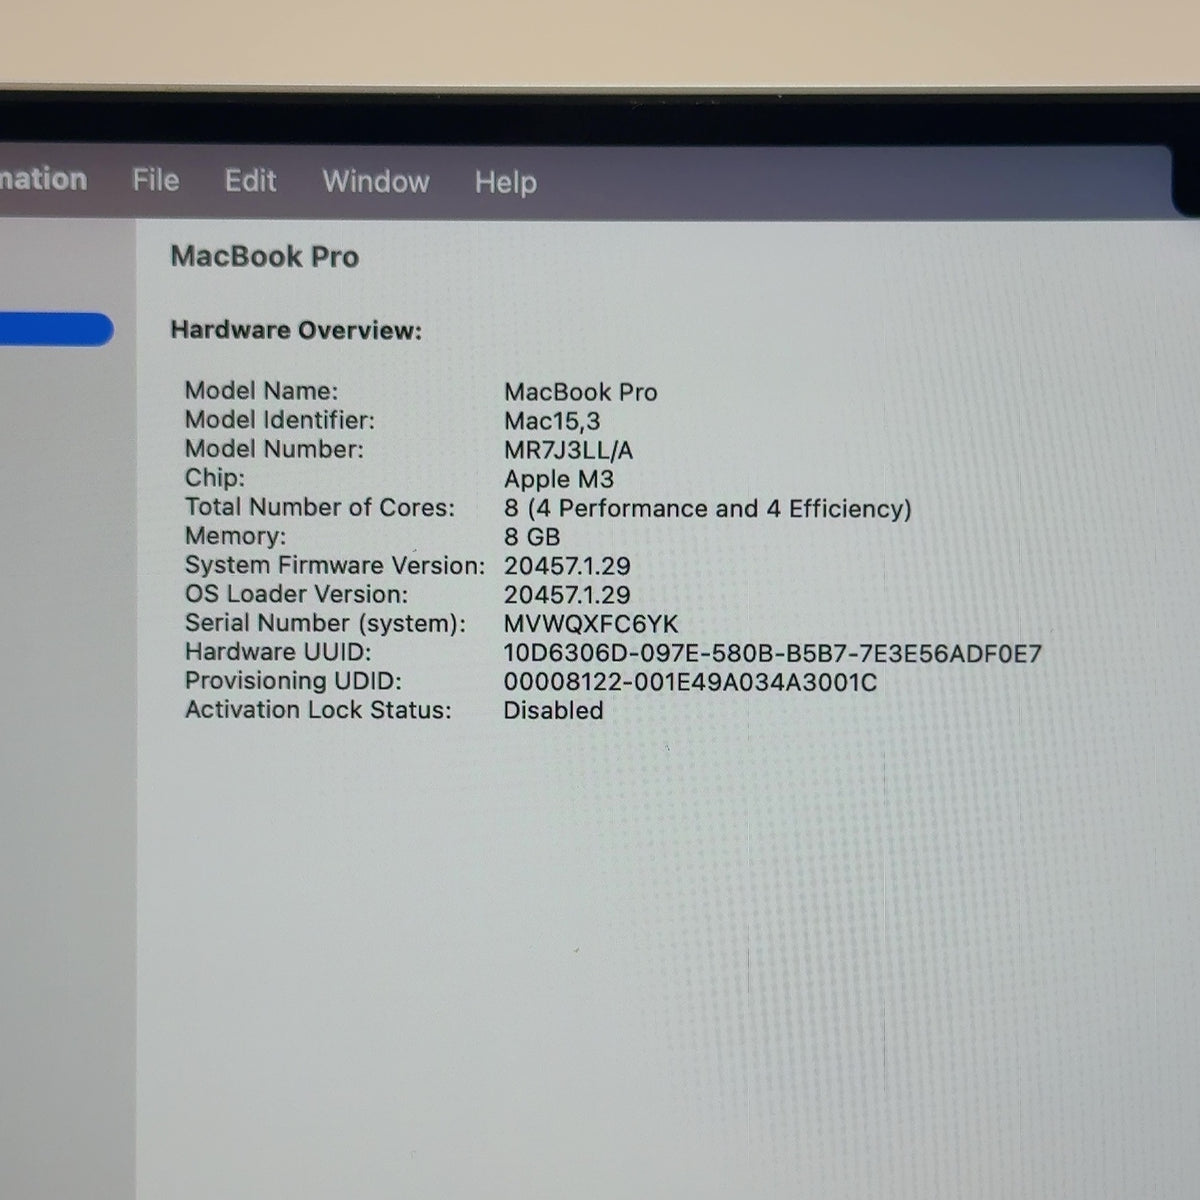Click the Chip label
This screenshot has width=1200, height=1200.
click(x=215, y=478)
